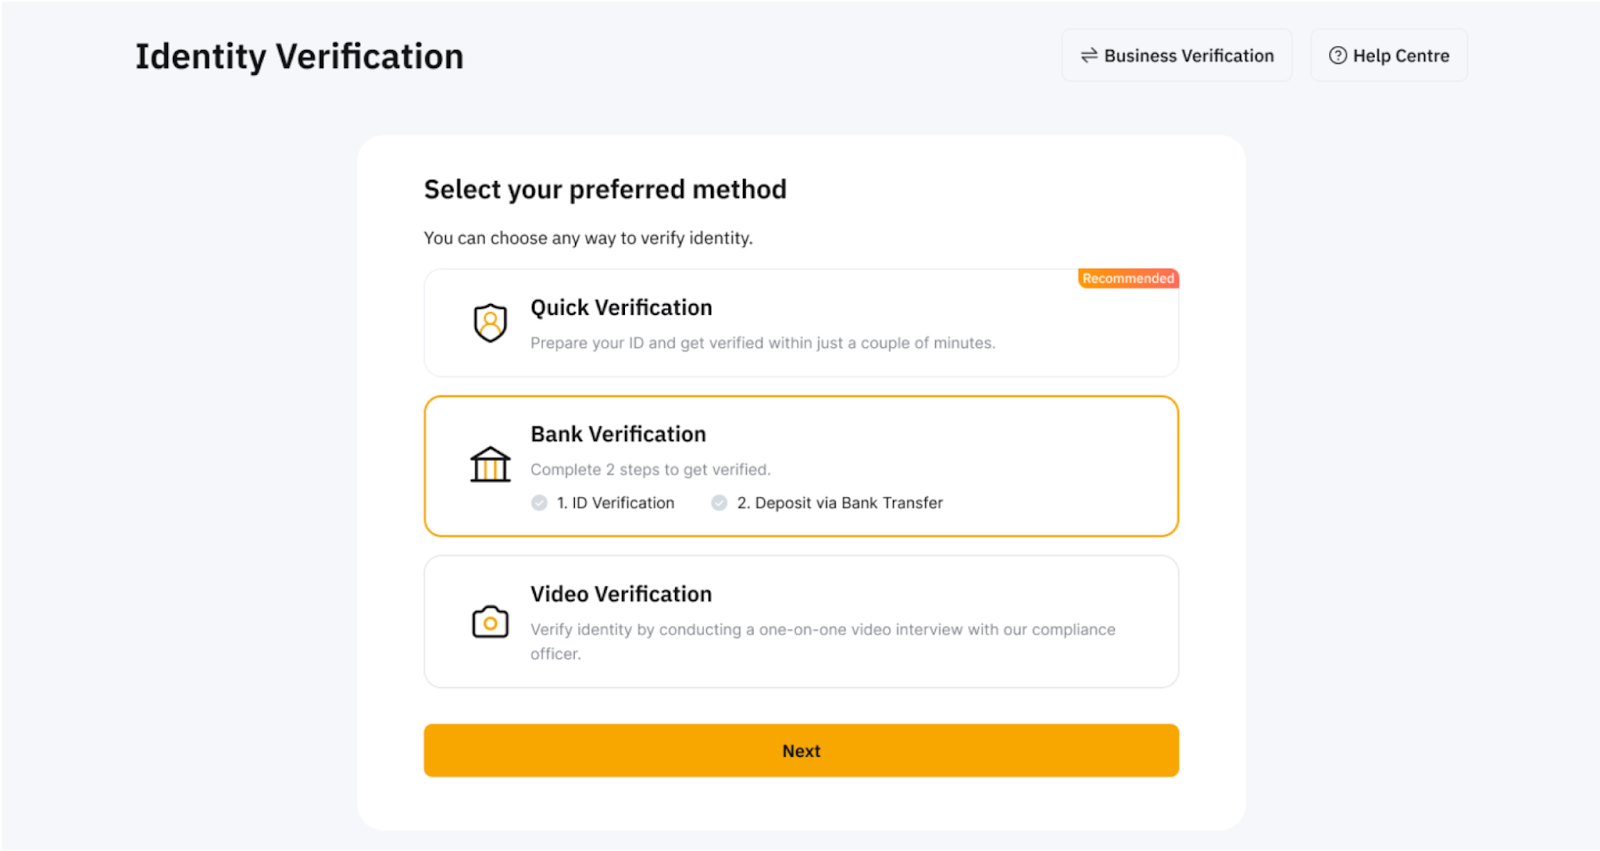Viewport: 1600px width, 851px height.
Task: Click the check circle beside Deposit via Bank Transfer
Action: tap(719, 503)
